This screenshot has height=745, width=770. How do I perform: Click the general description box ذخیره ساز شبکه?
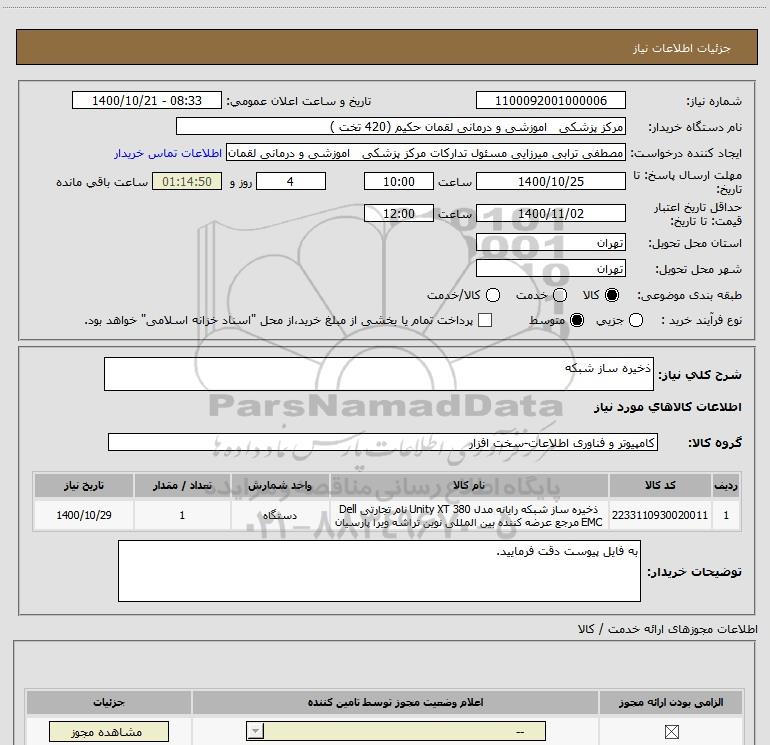[379, 374]
